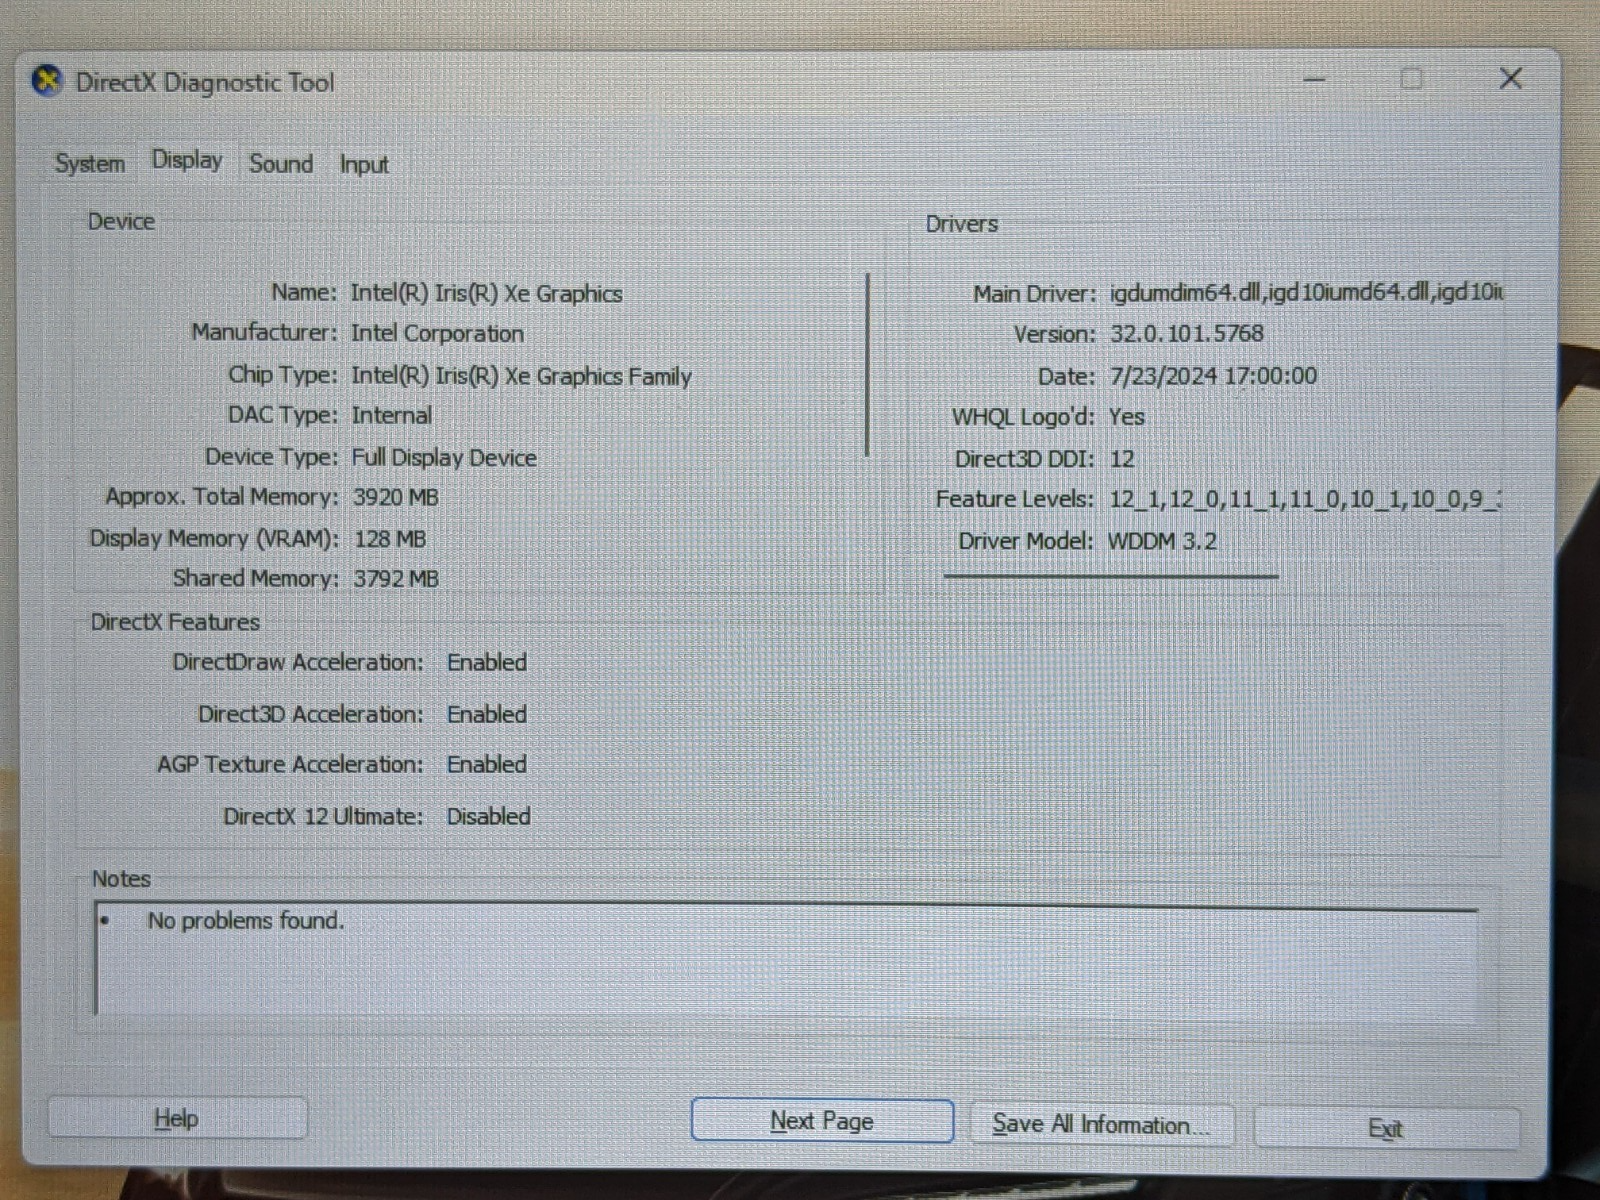This screenshot has height=1200, width=1600.
Task: Click Save All Information button
Action: [x=1101, y=1125]
